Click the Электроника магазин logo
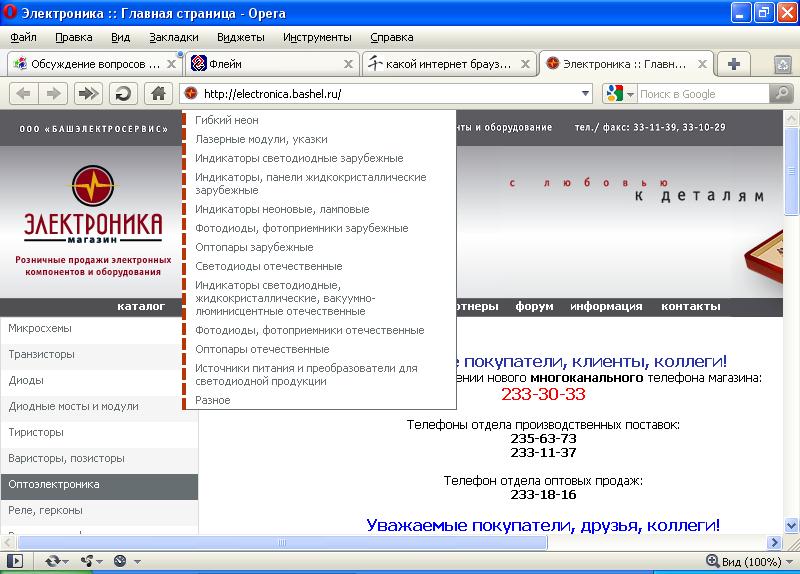This screenshot has width=800, height=574. point(93,204)
